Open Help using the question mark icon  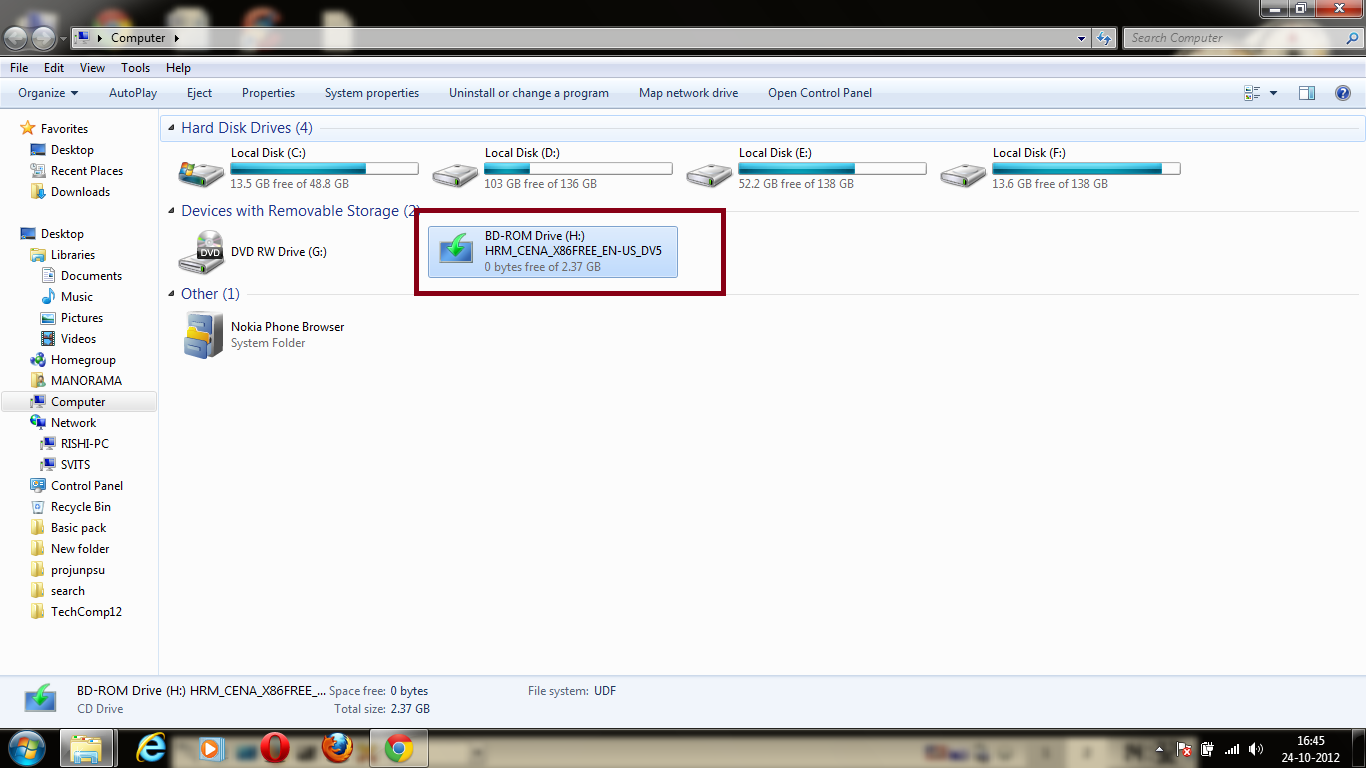[1343, 93]
